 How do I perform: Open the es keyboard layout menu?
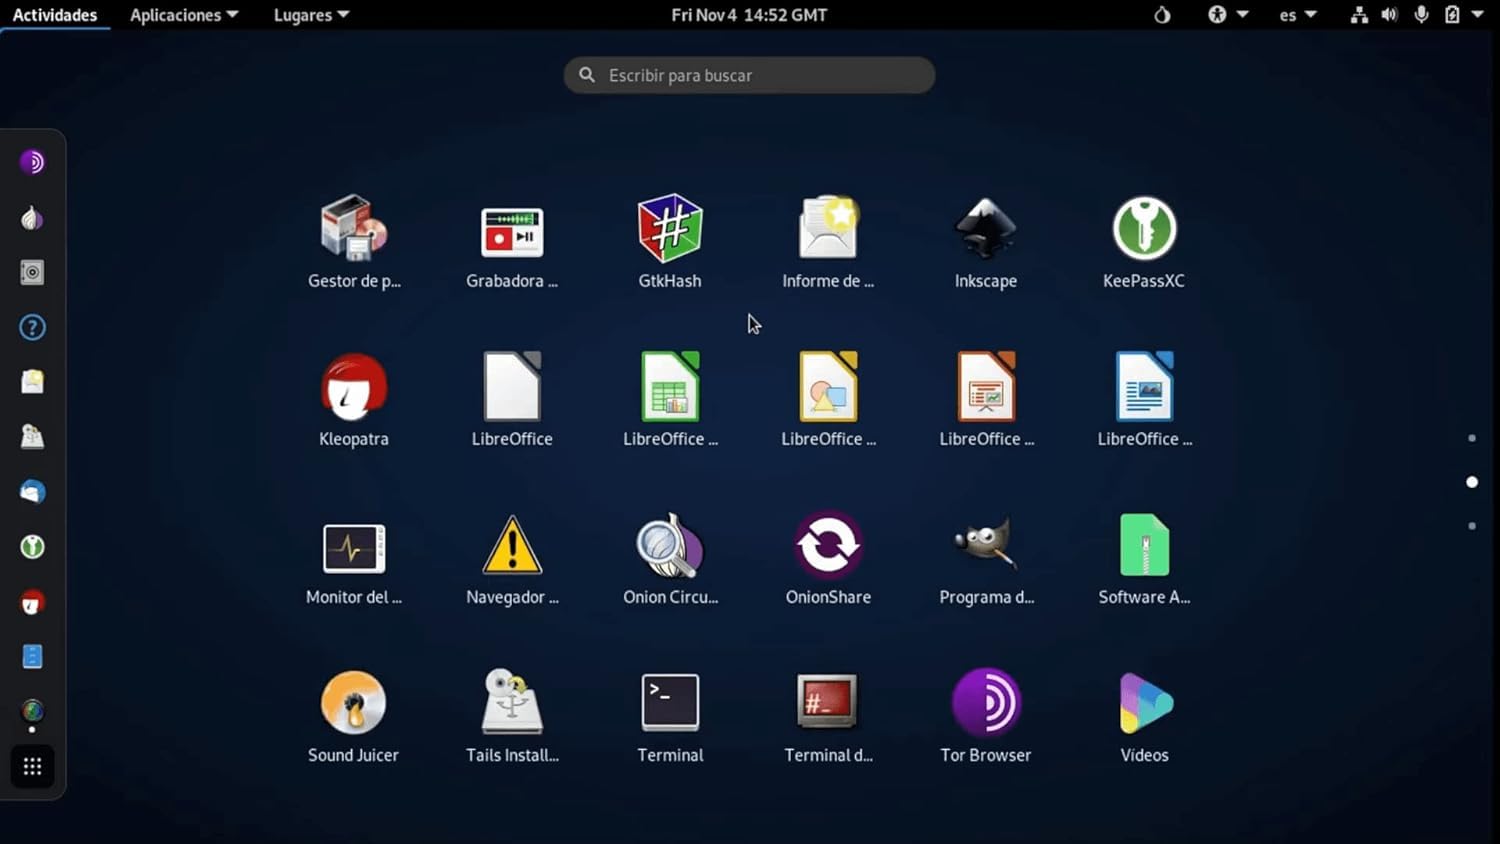tap(1298, 15)
